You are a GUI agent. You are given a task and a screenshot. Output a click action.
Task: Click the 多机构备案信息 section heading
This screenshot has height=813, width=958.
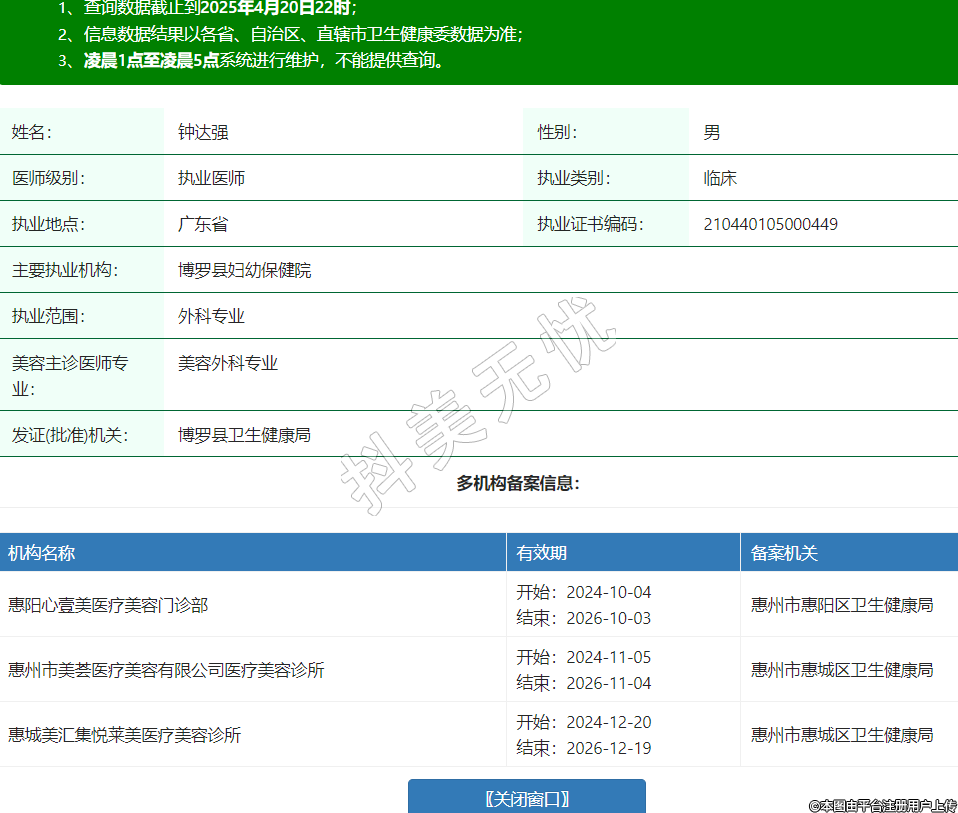[x=518, y=483]
